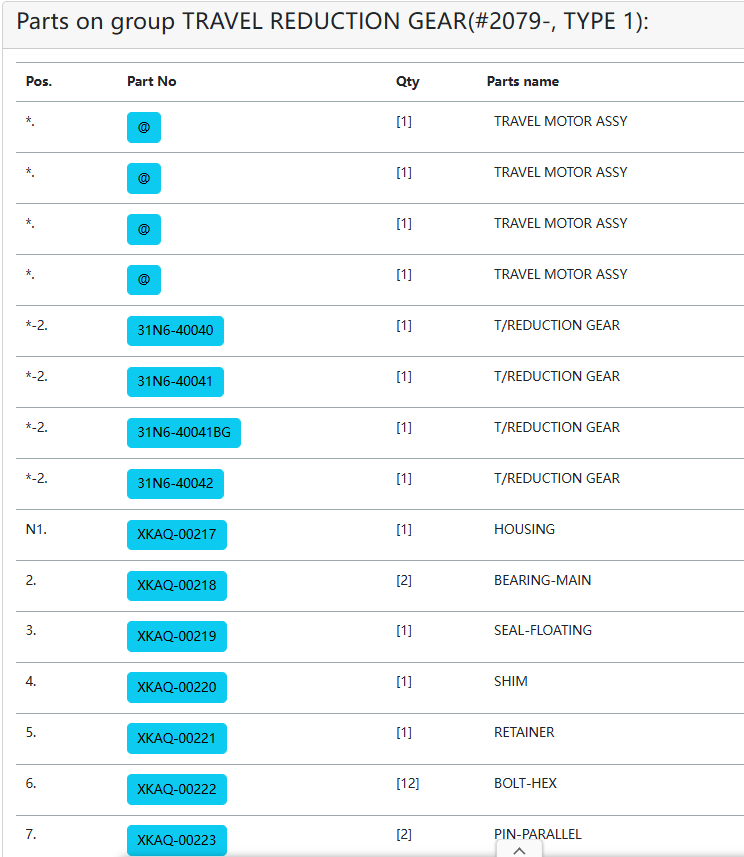This screenshot has height=857, width=744.
Task: Select the XKAQ-00223 pin-parallel part
Action: click(x=177, y=840)
